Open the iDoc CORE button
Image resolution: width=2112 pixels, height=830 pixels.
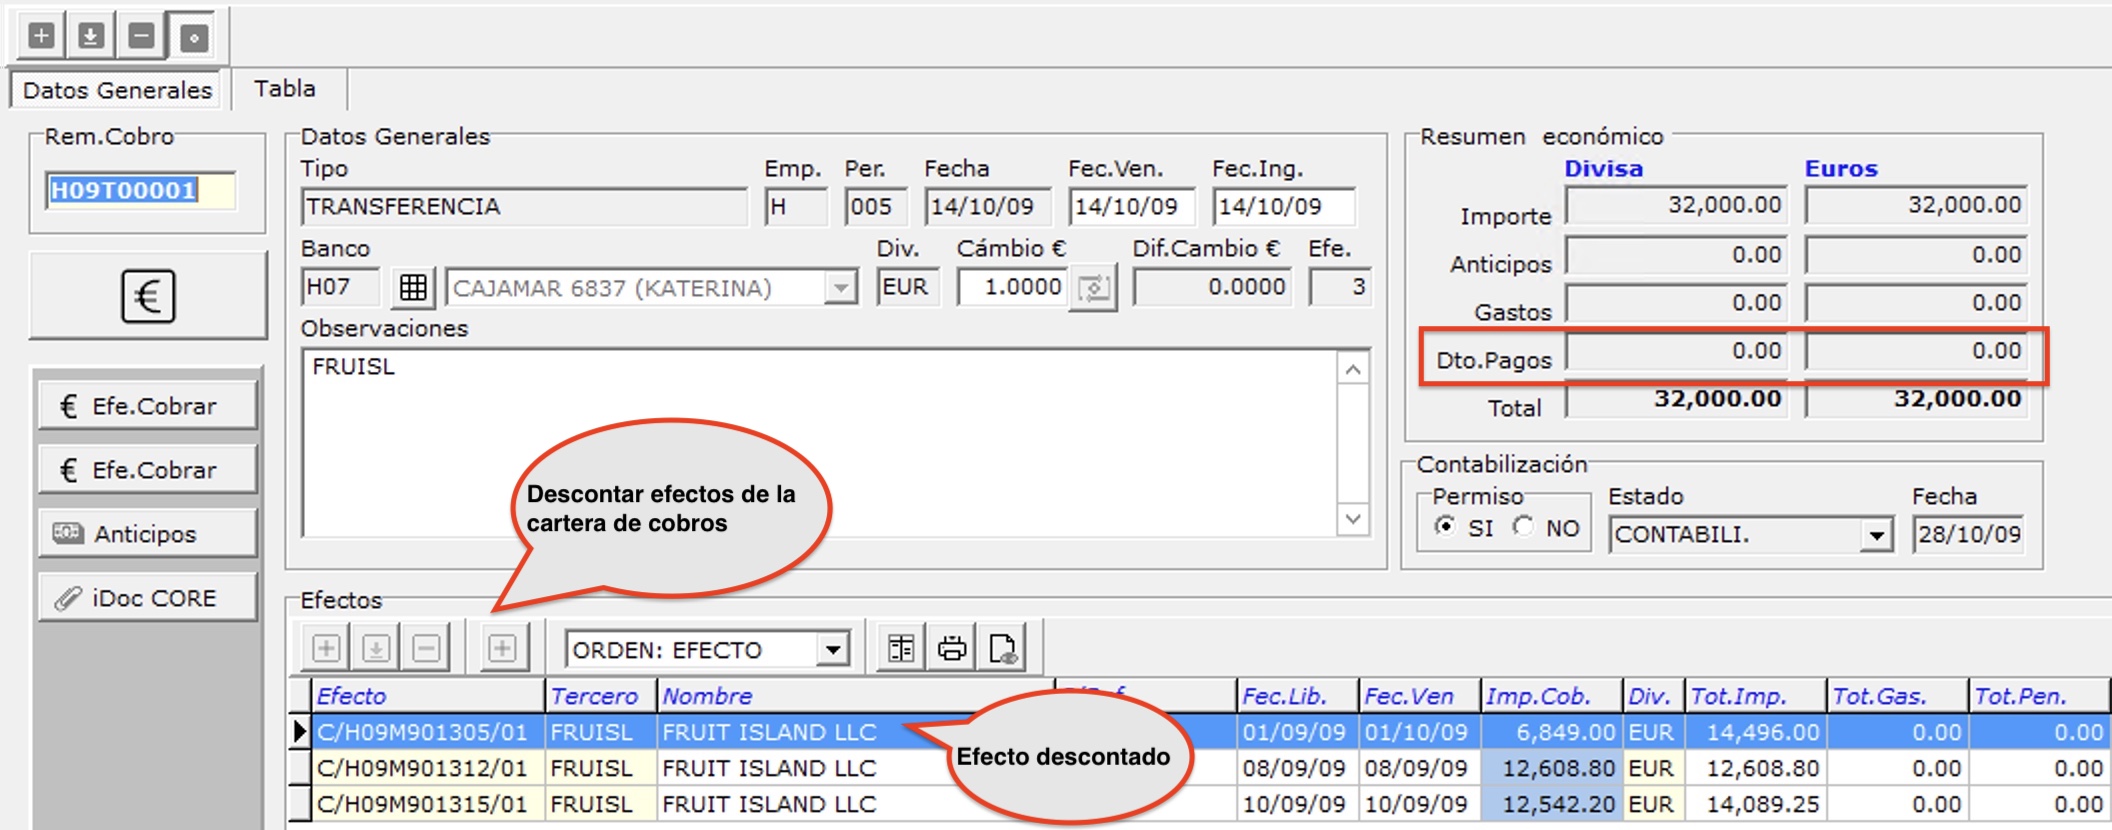click(x=148, y=598)
